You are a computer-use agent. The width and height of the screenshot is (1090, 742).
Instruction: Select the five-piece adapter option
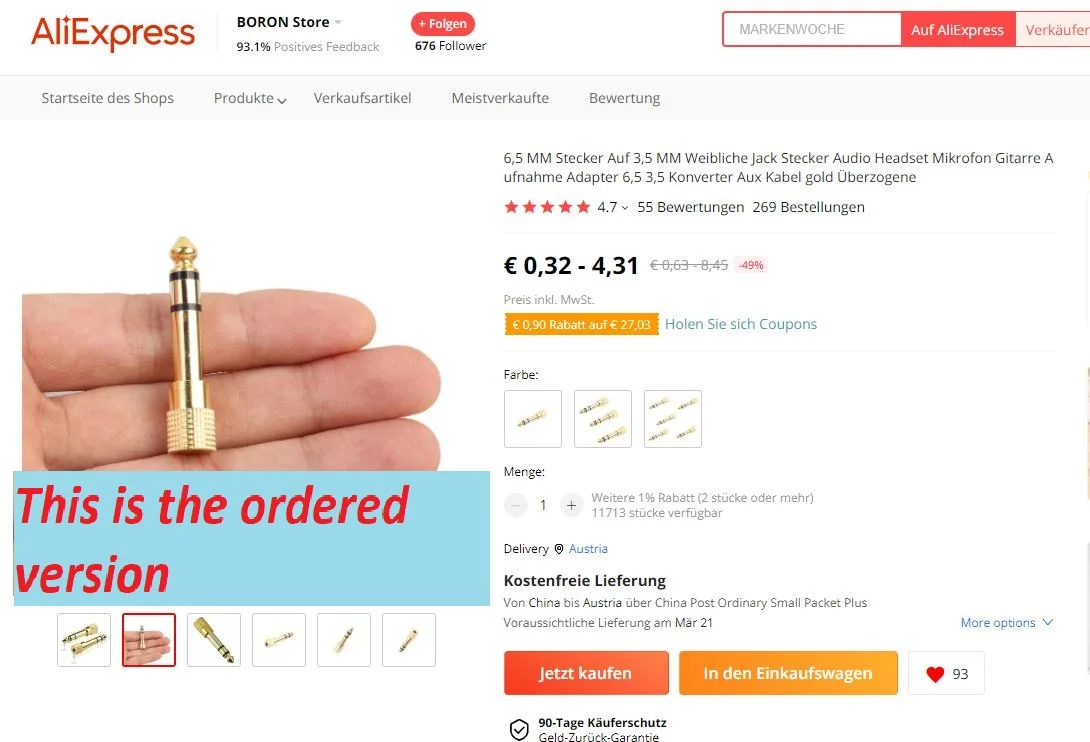673,419
